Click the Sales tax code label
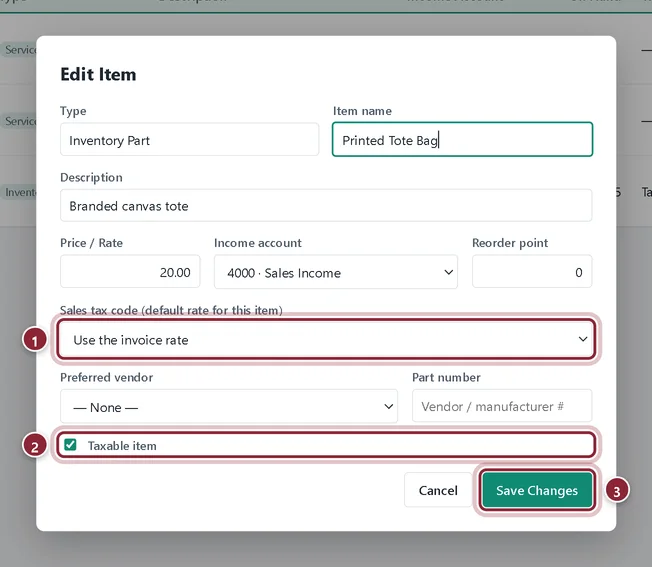 [x=171, y=310]
